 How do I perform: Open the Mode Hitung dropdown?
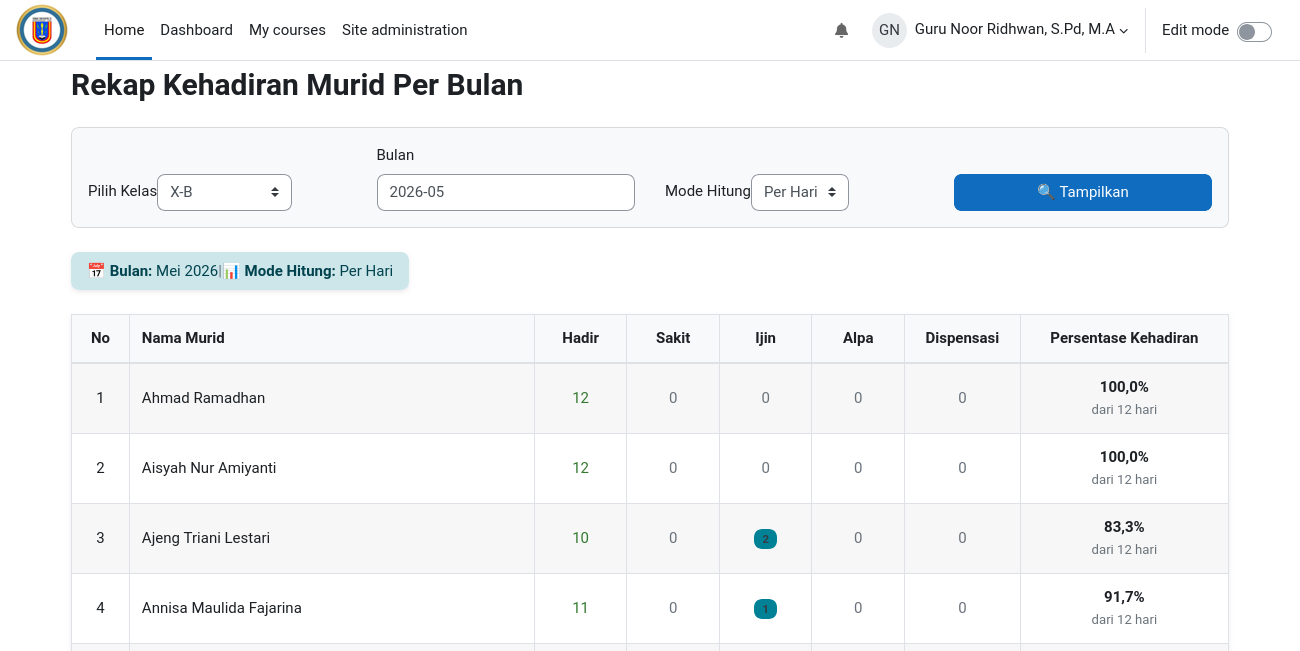pos(800,192)
